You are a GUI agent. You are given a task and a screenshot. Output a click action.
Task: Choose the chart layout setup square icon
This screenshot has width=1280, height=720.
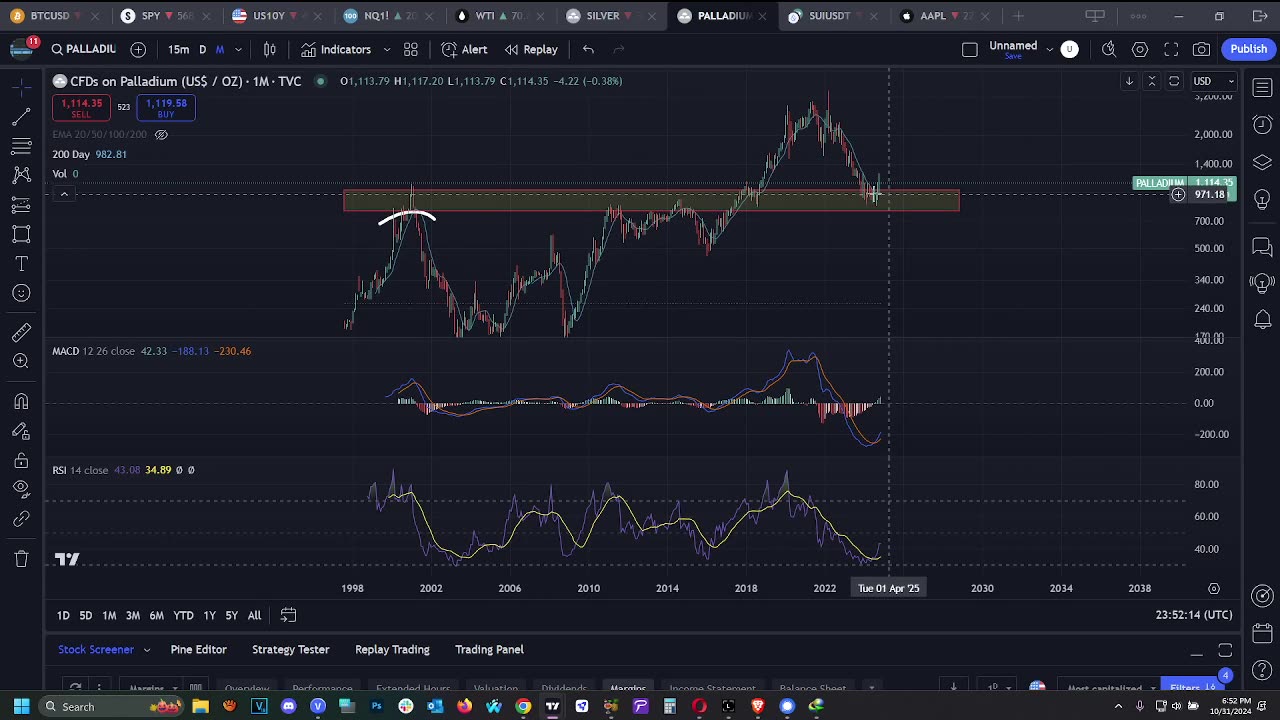[x=969, y=49]
